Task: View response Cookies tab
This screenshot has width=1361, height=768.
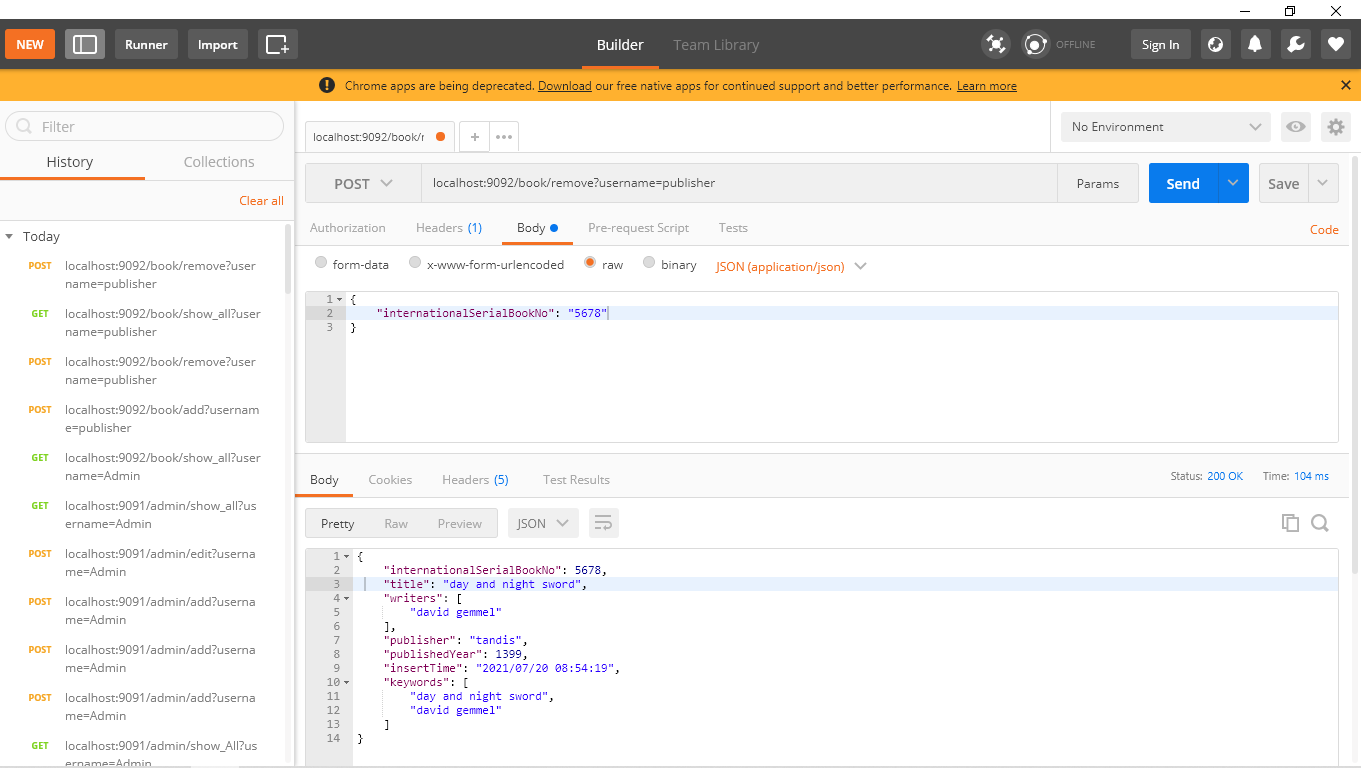Action: coord(390,479)
